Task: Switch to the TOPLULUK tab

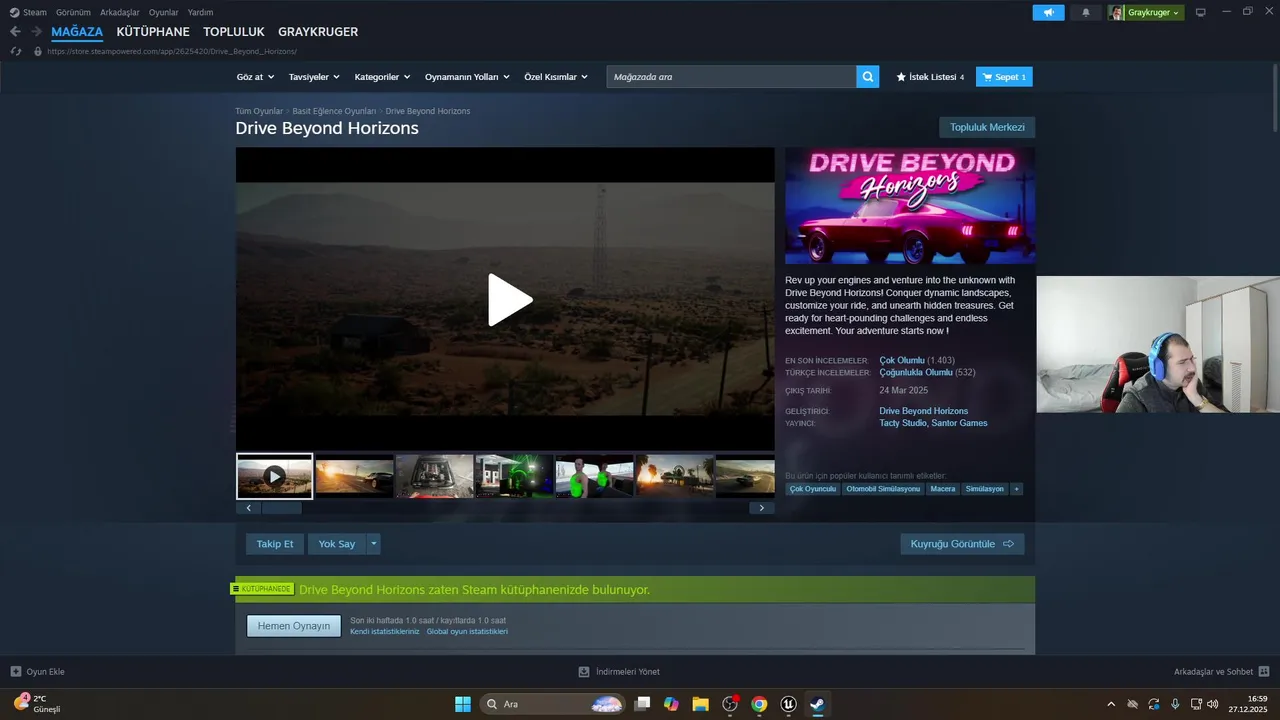Action: (234, 32)
